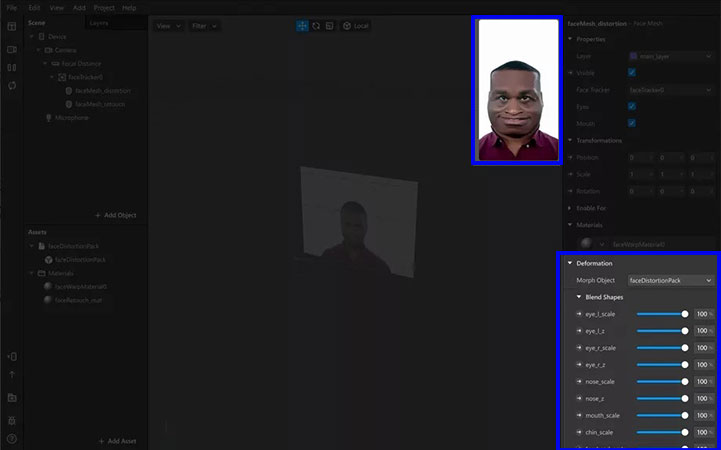Expand the Enable For section
Screen dimensions: 721x450
click(570, 208)
